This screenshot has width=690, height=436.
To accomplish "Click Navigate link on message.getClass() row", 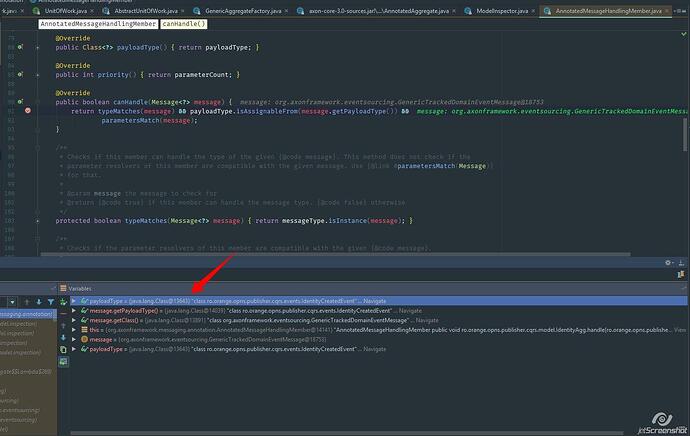I will 427,320.
